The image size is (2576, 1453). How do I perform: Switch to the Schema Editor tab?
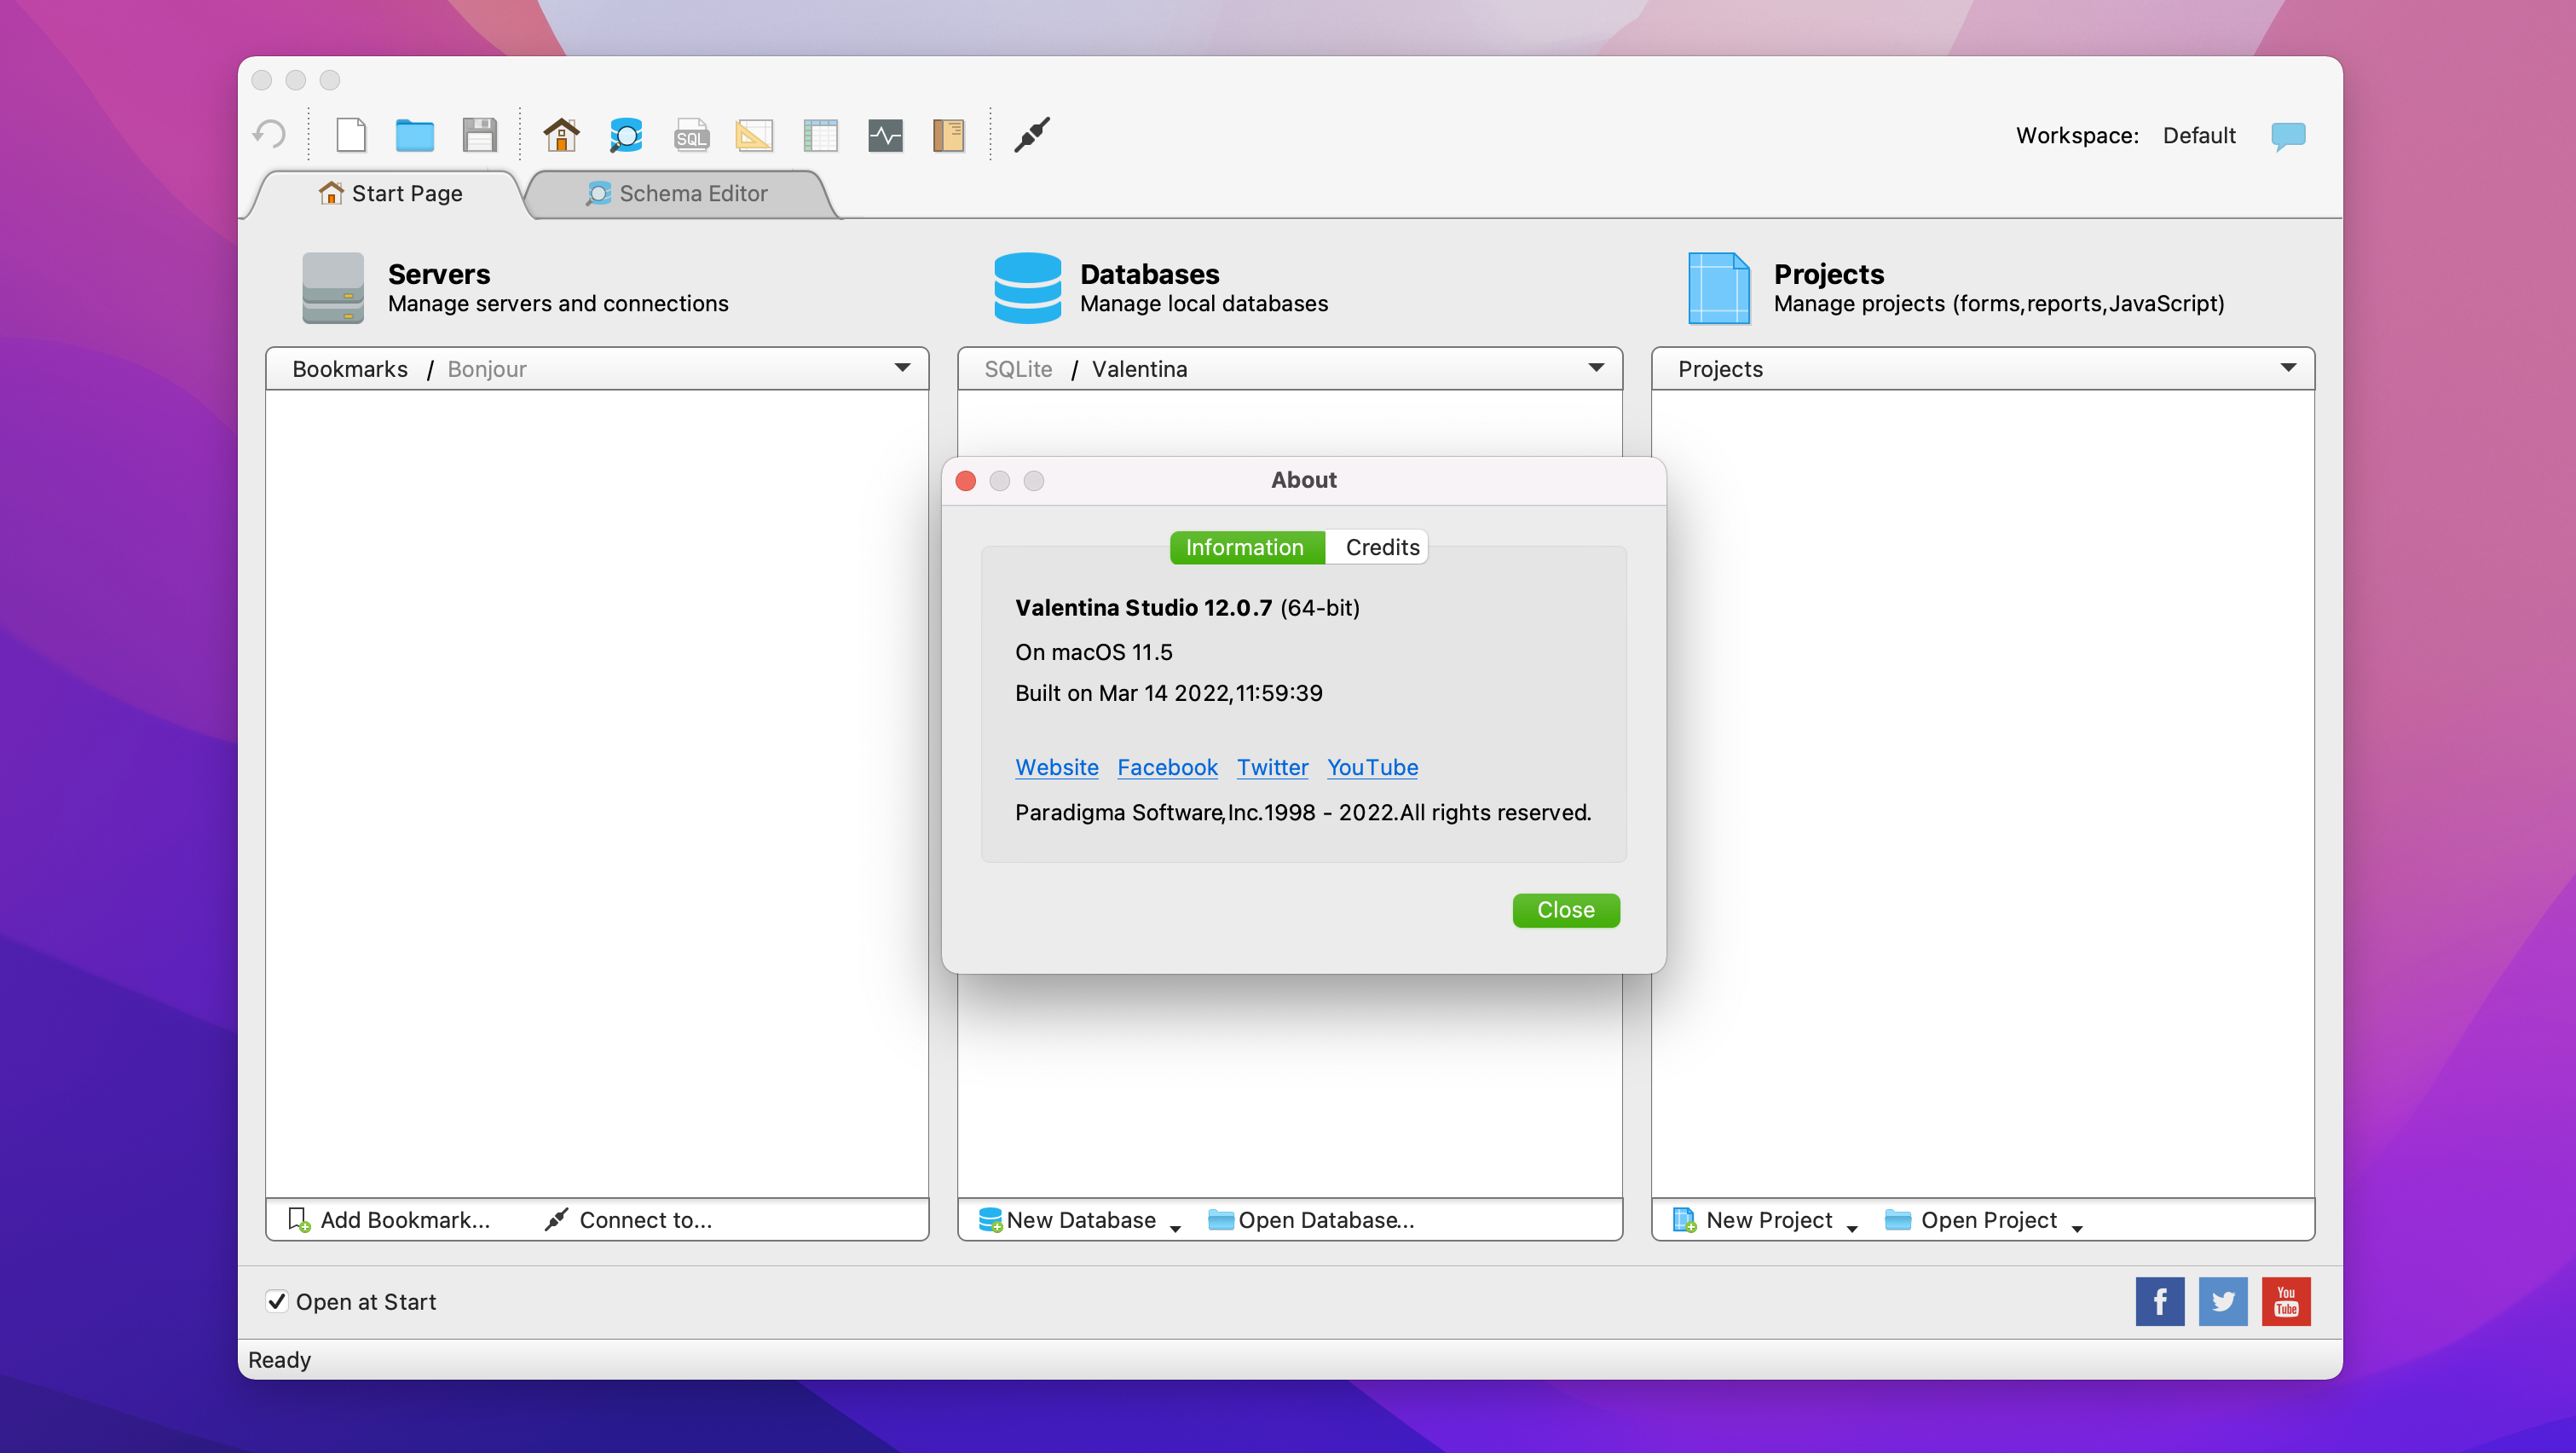[x=680, y=193]
